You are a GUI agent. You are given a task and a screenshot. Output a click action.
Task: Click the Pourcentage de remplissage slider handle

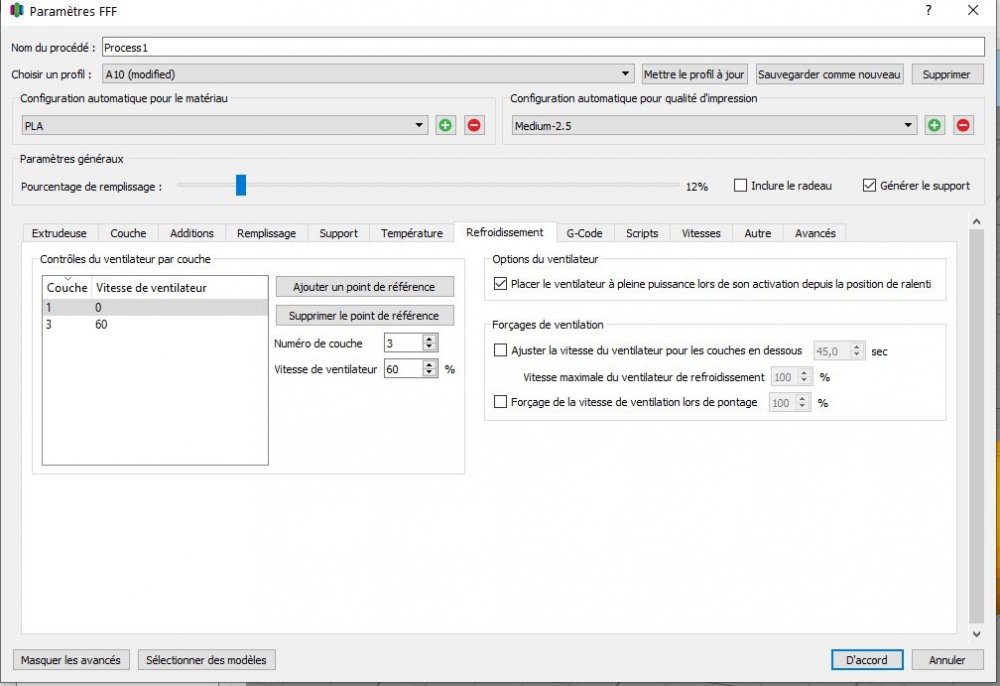click(x=241, y=185)
